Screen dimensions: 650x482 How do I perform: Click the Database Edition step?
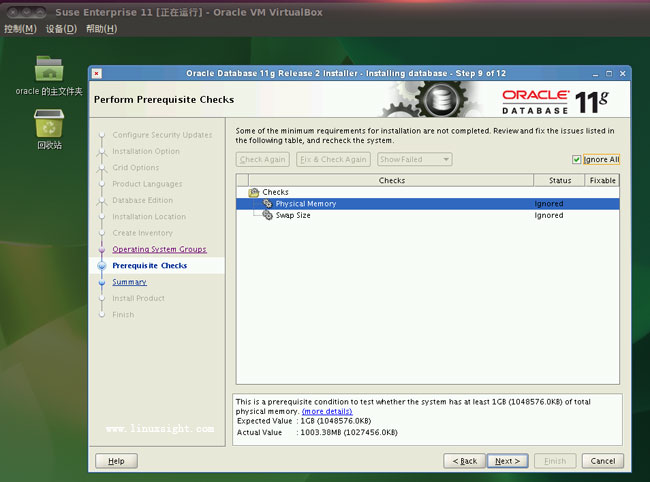[x=143, y=200]
